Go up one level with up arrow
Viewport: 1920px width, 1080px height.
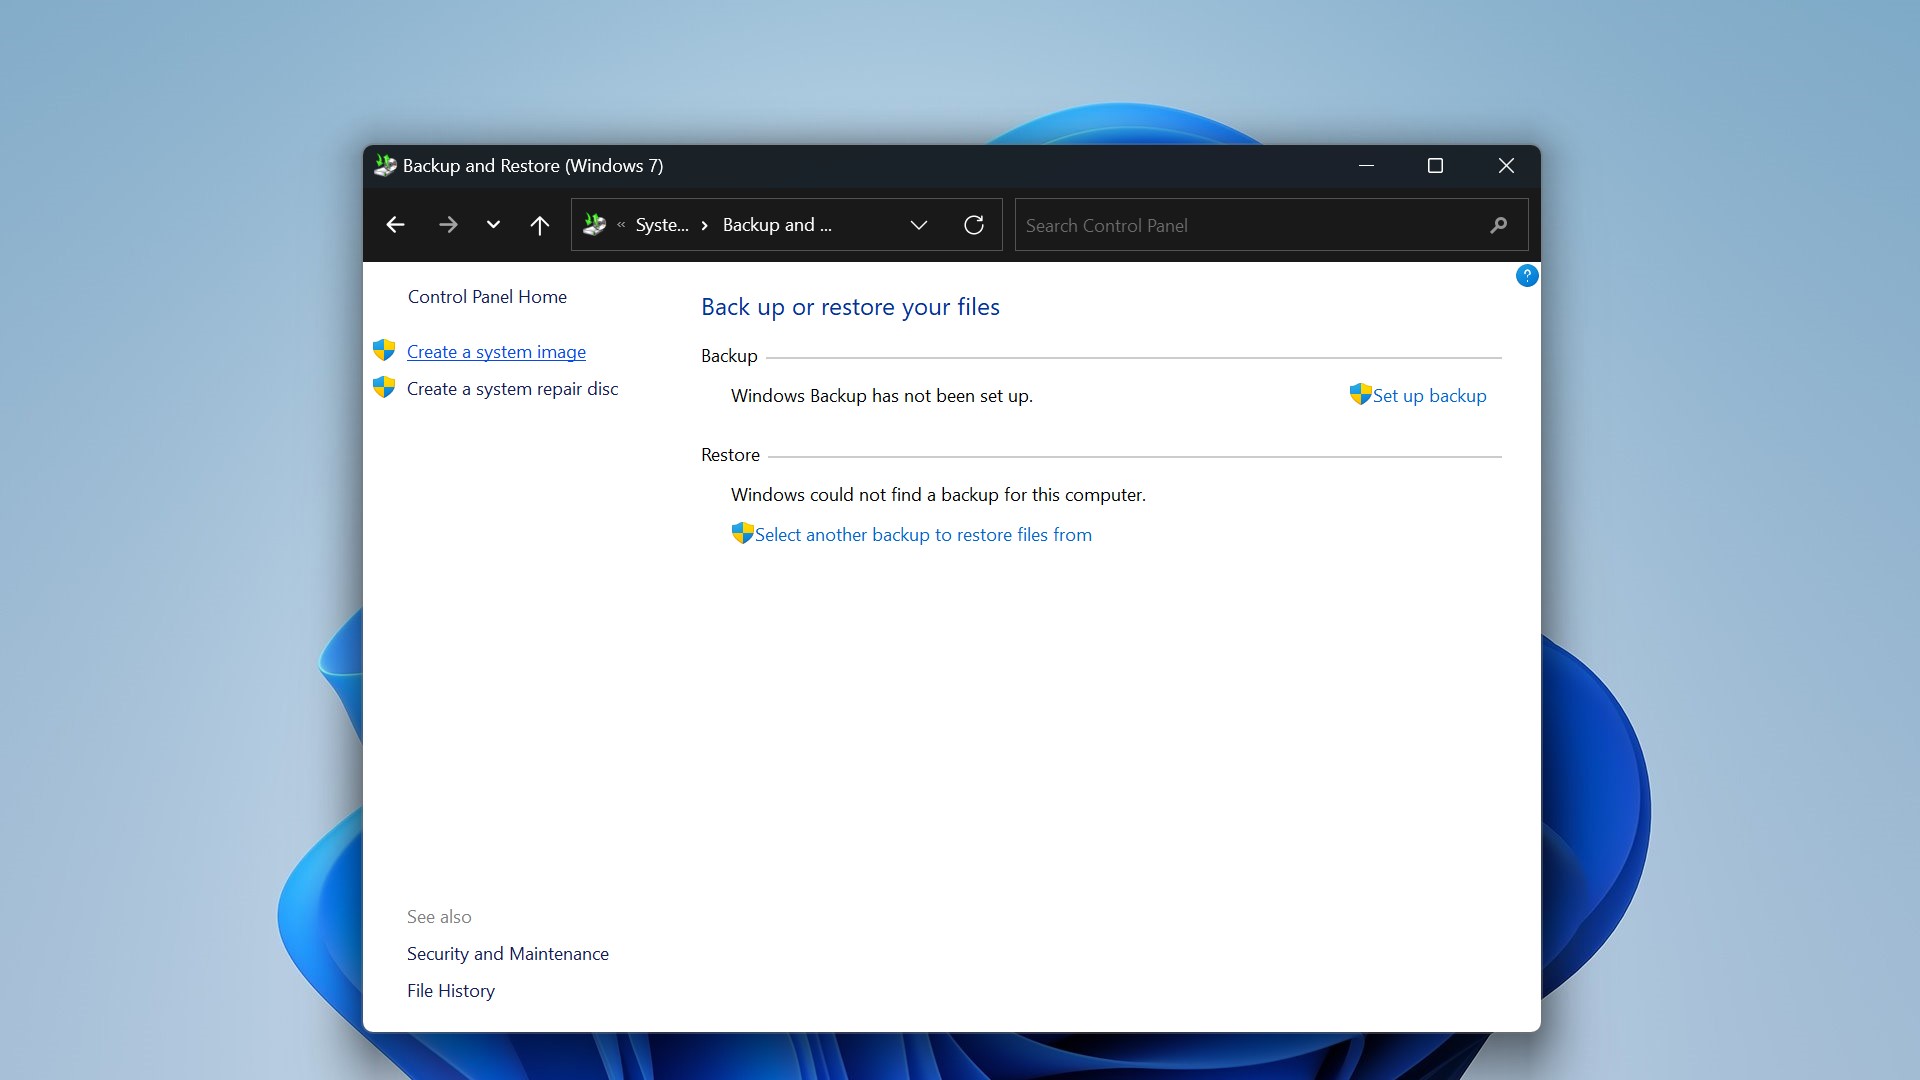[x=539, y=225]
